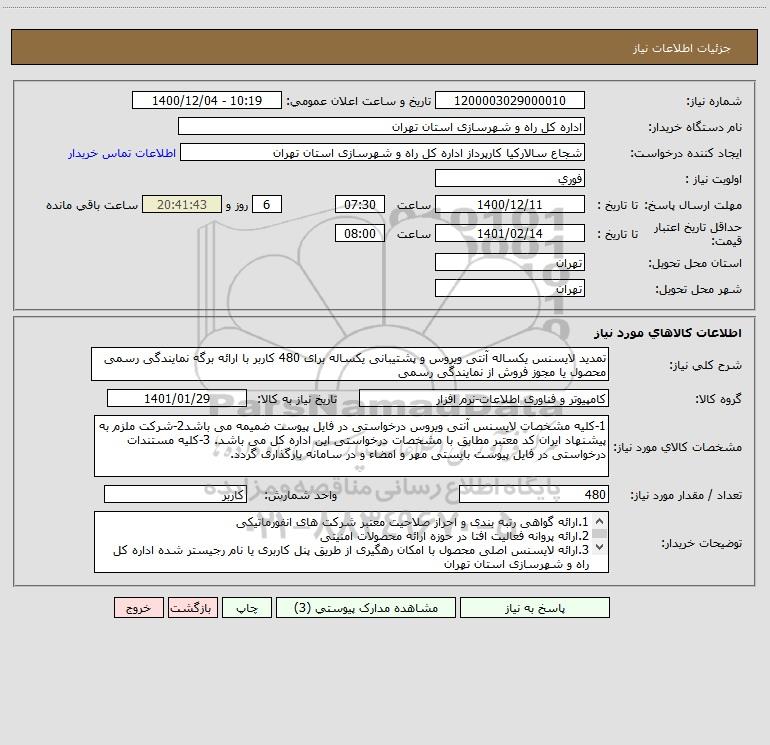
Task: Click price validity date 1401/02/14
Action: (510, 234)
